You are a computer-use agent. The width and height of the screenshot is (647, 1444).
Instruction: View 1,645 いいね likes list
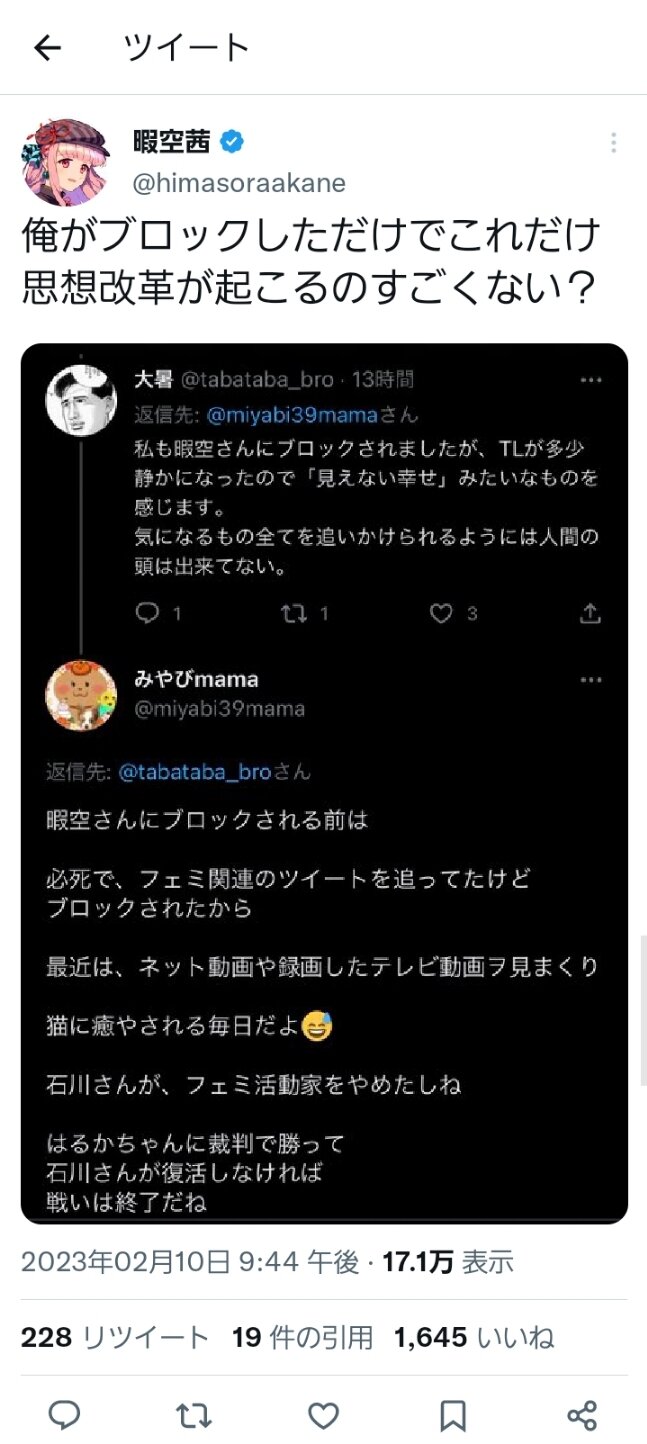(474, 1337)
